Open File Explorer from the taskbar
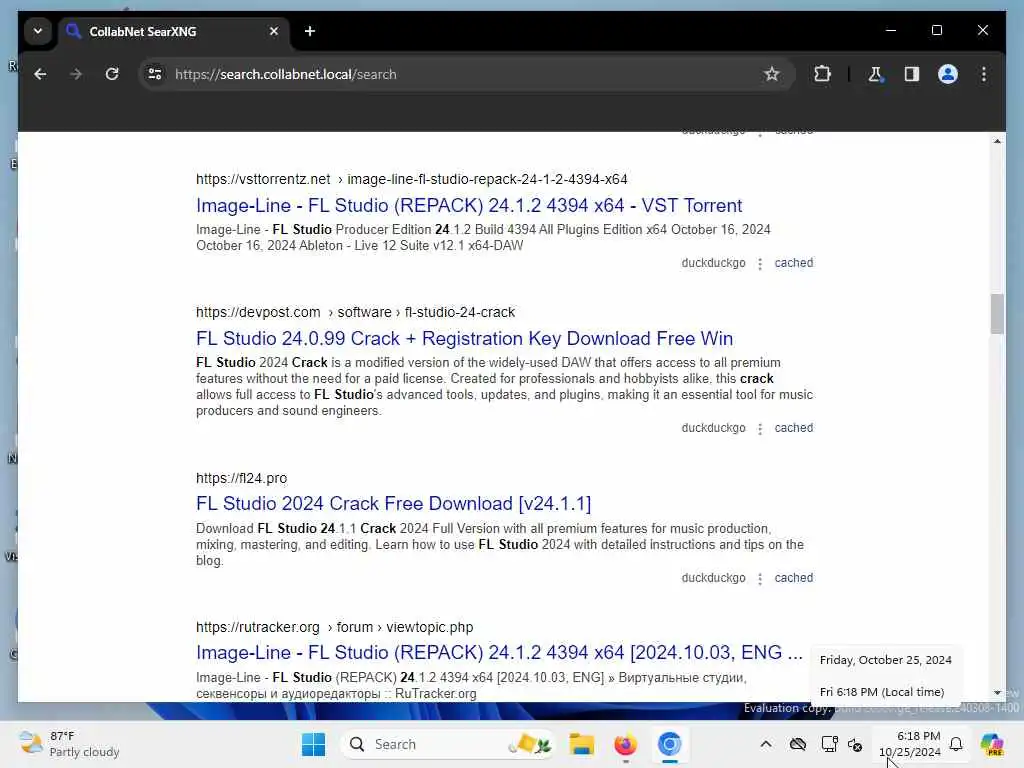 pos(581,744)
